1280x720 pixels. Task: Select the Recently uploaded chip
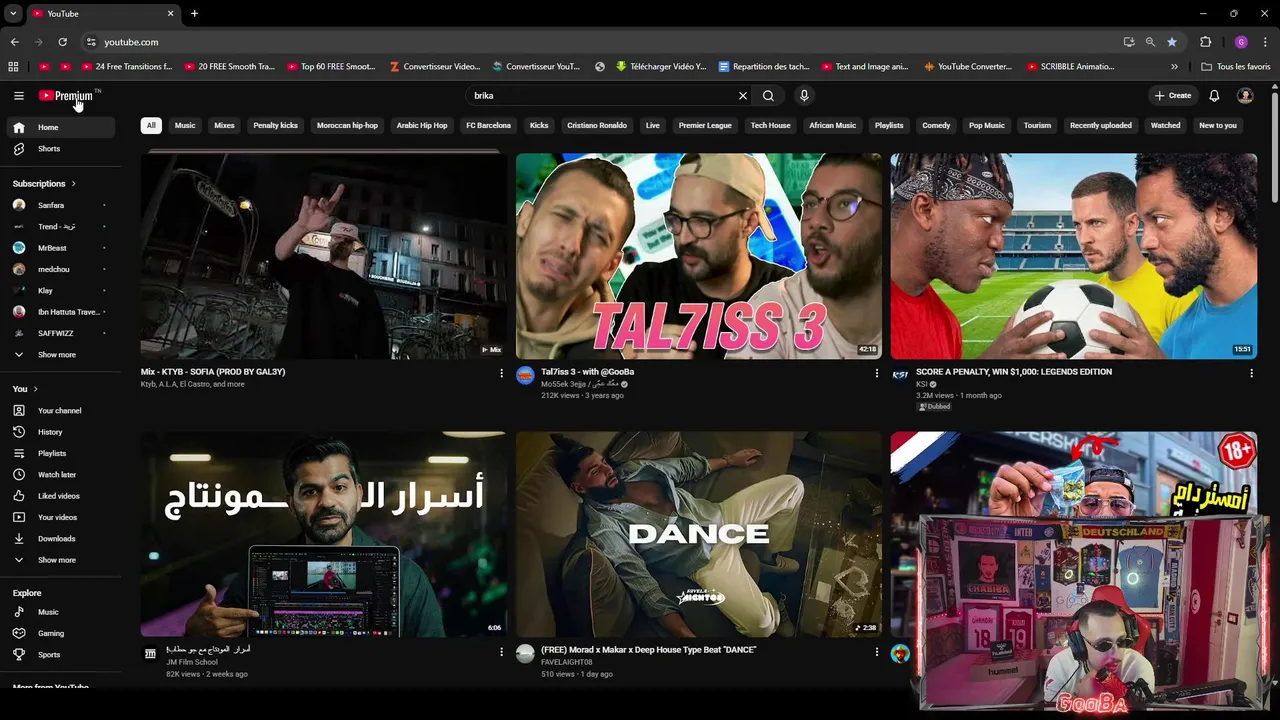click(1101, 126)
